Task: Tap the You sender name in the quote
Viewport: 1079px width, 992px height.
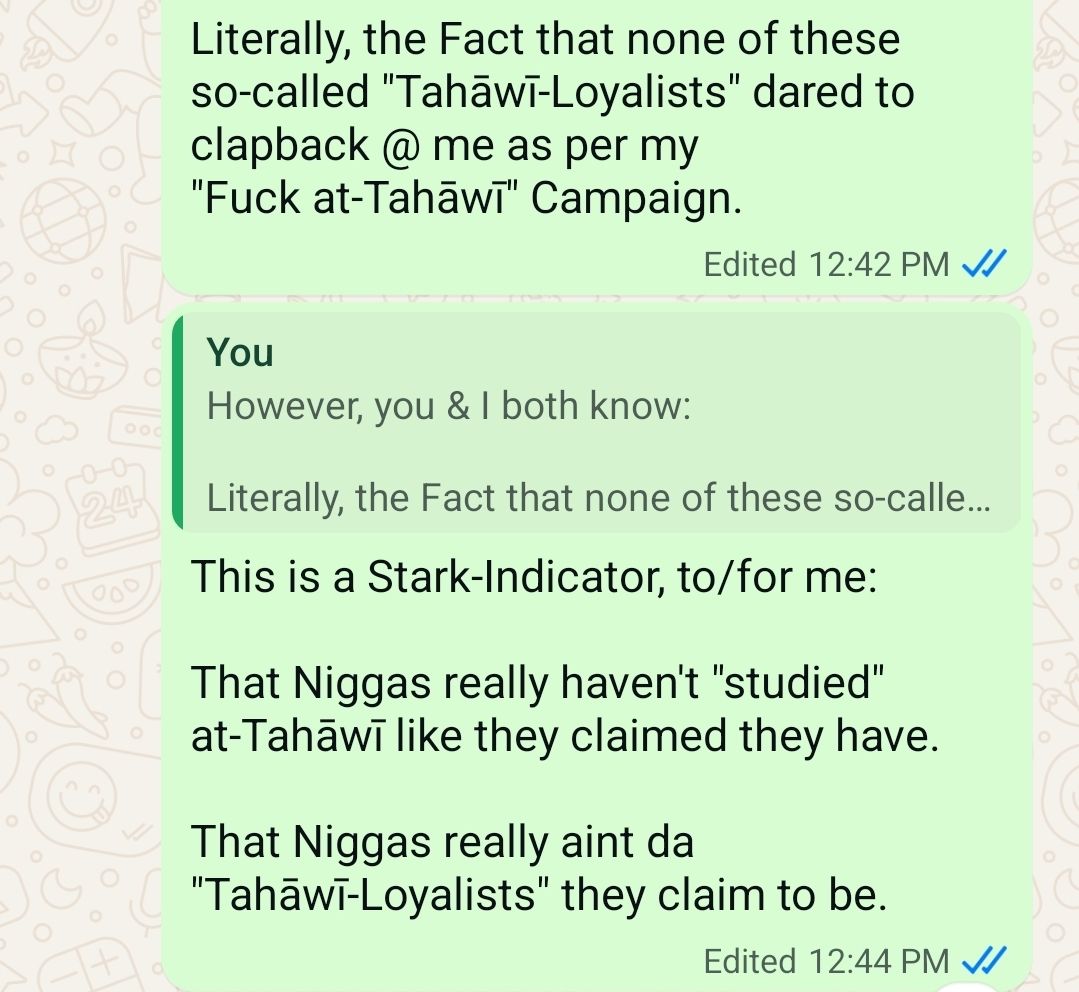Action: [x=239, y=352]
